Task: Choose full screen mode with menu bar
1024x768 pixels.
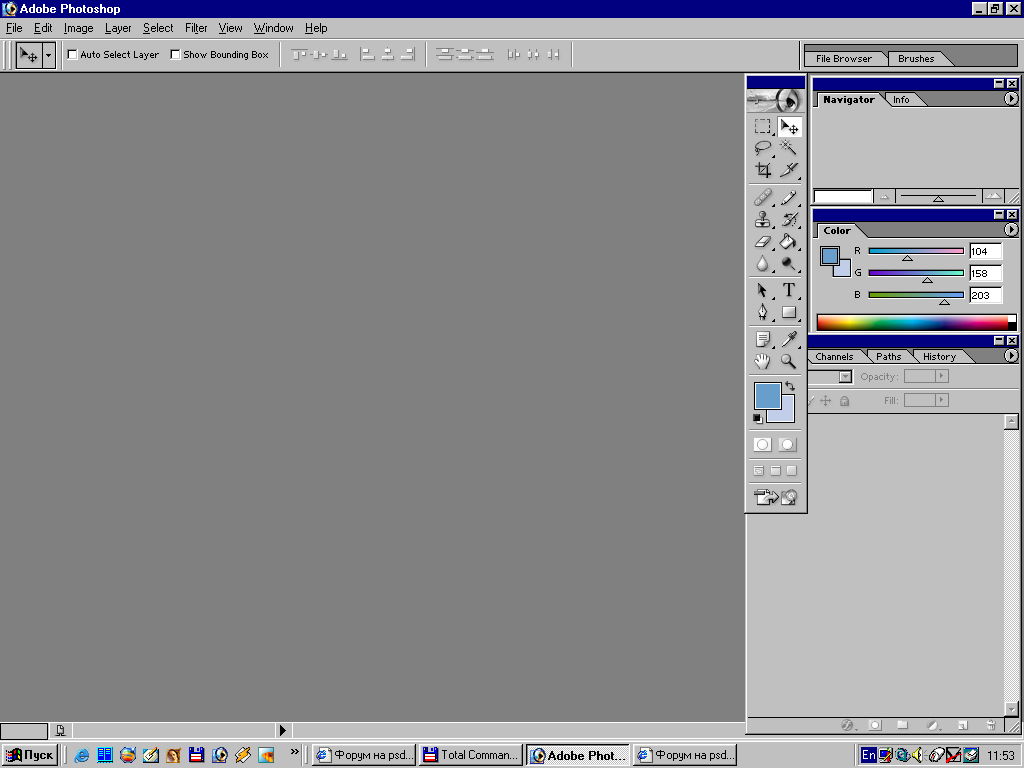Action: (x=775, y=471)
